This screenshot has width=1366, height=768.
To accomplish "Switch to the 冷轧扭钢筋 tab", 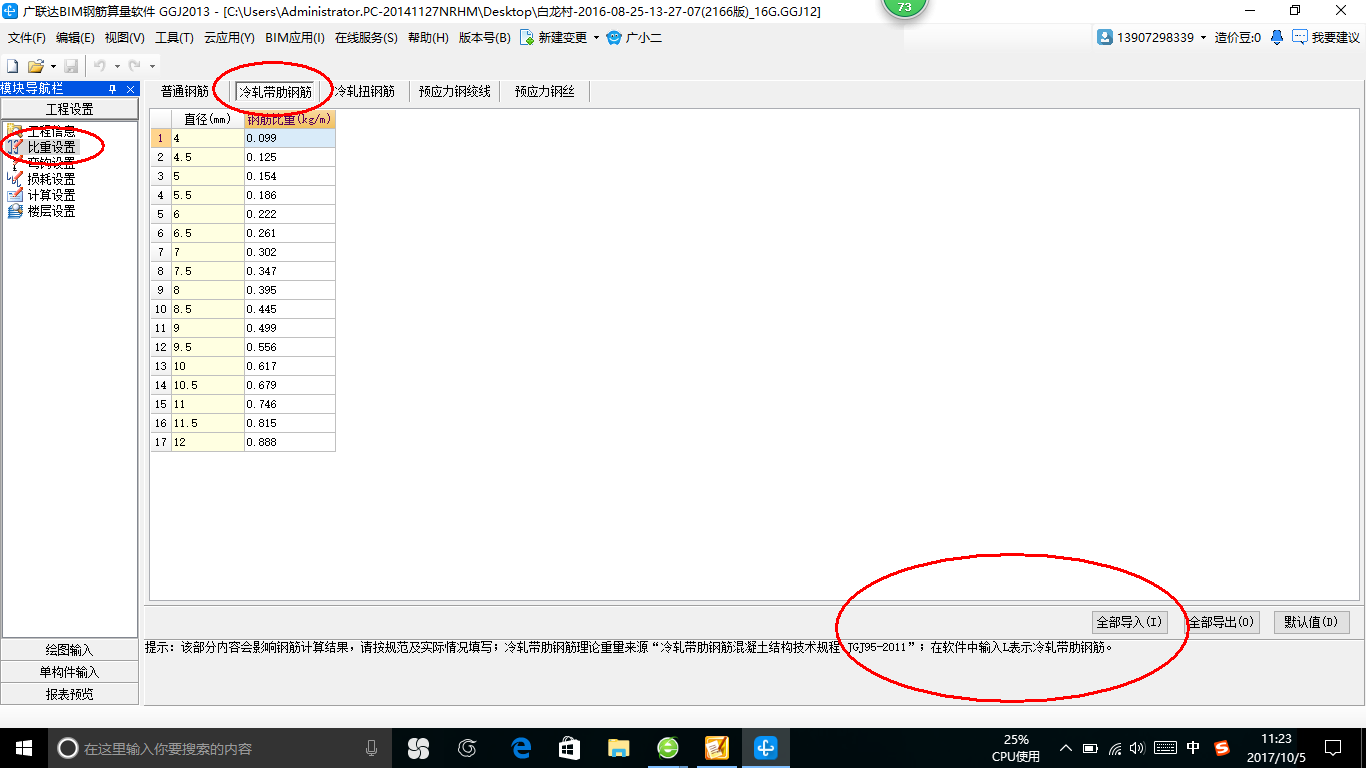I will point(364,91).
